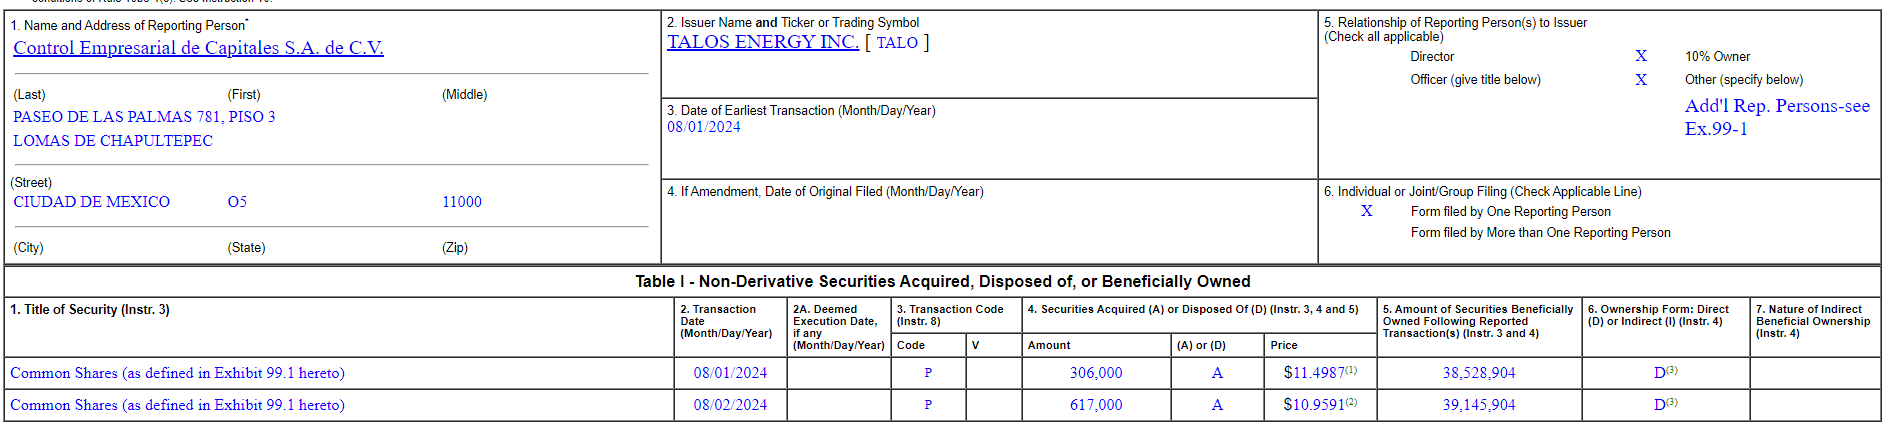Screen dimensions: 1884x422
Task: Click the Nature of Indirect Beneficial Ownership header
Action: coord(1813,322)
